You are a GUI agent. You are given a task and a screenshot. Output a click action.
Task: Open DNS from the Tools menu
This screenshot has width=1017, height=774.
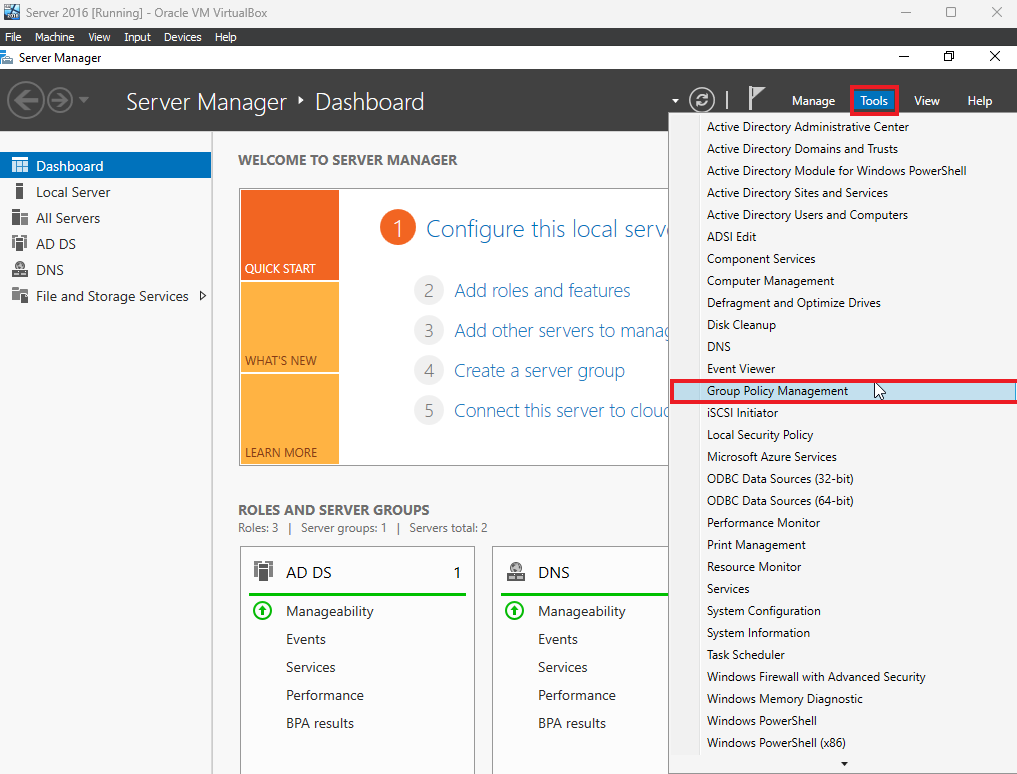coord(719,347)
